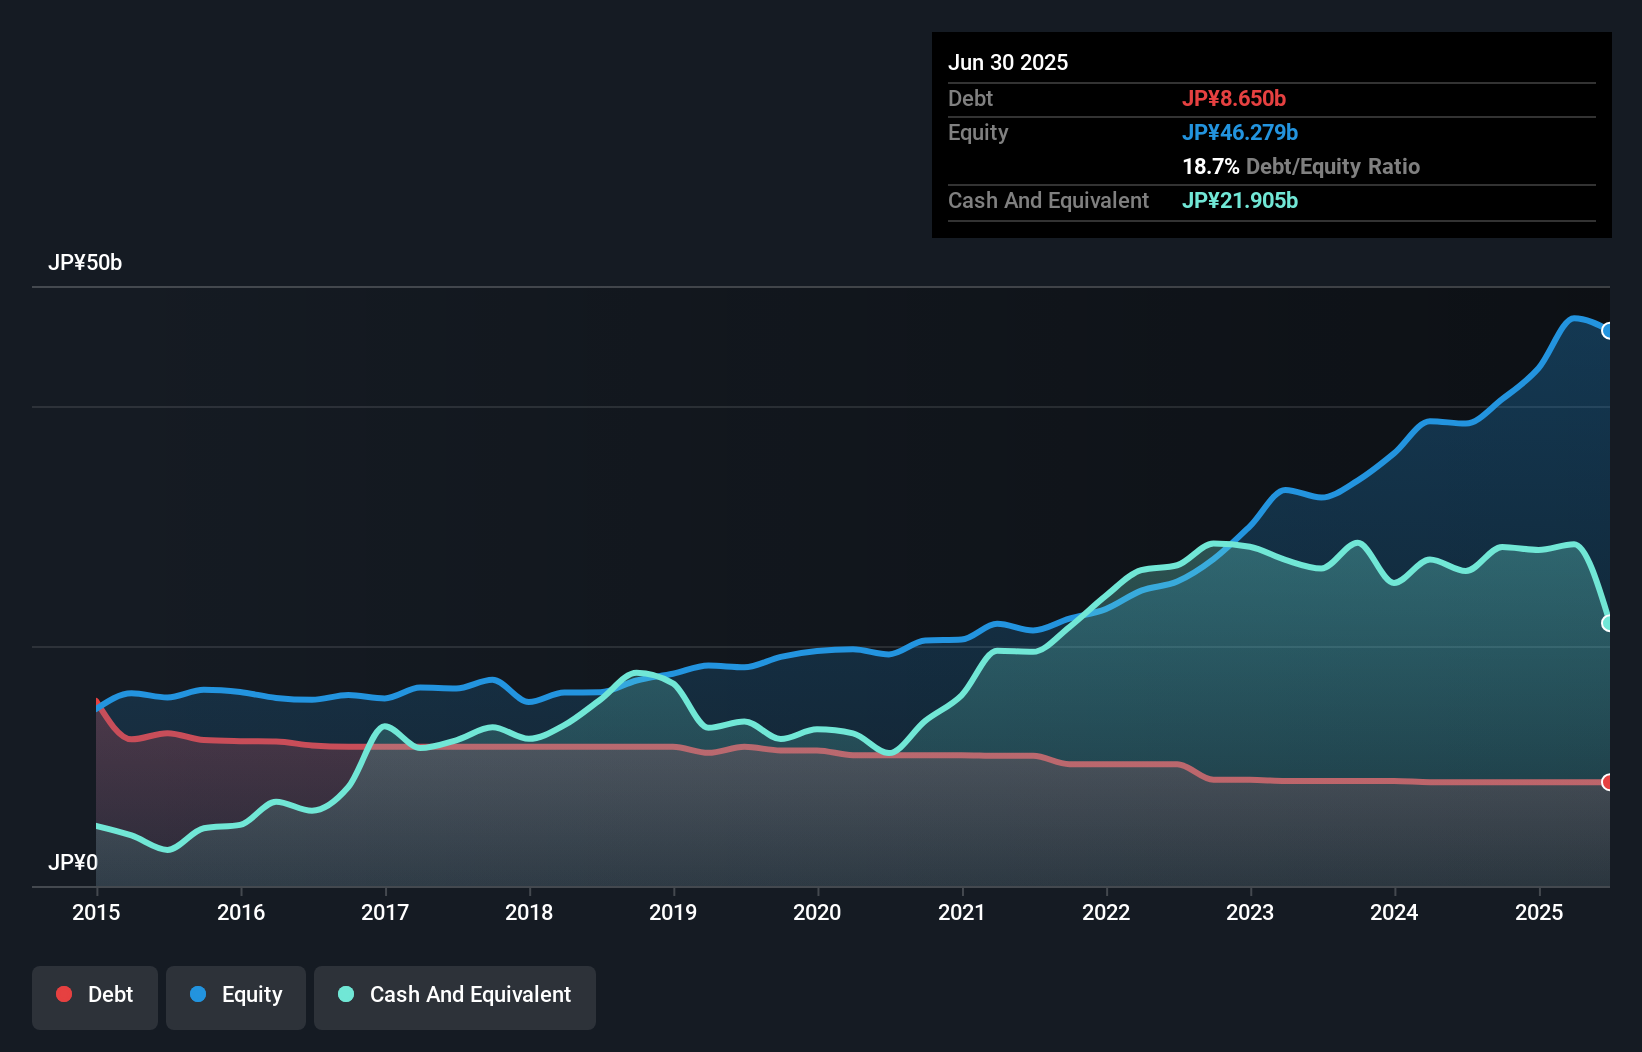
Task: Click the JP¥50b axis label
Action: [86, 263]
